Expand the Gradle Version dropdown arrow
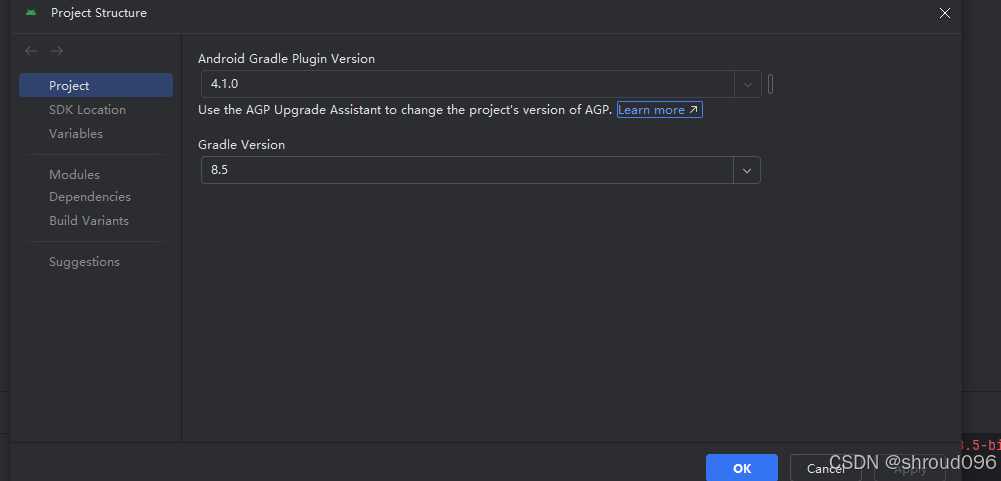The height and width of the screenshot is (481, 1001). (747, 171)
